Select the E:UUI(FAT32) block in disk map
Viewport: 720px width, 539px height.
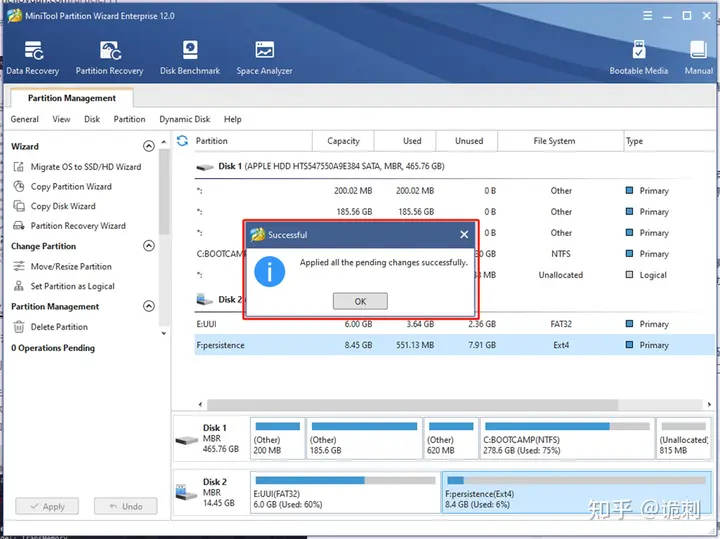tap(345, 493)
